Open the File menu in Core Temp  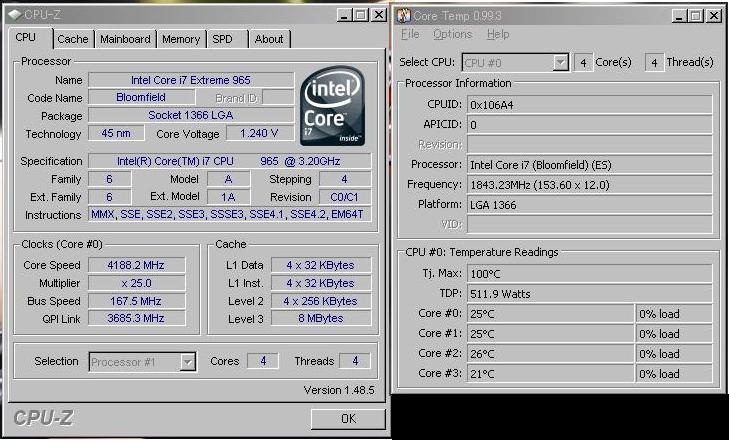click(x=410, y=34)
